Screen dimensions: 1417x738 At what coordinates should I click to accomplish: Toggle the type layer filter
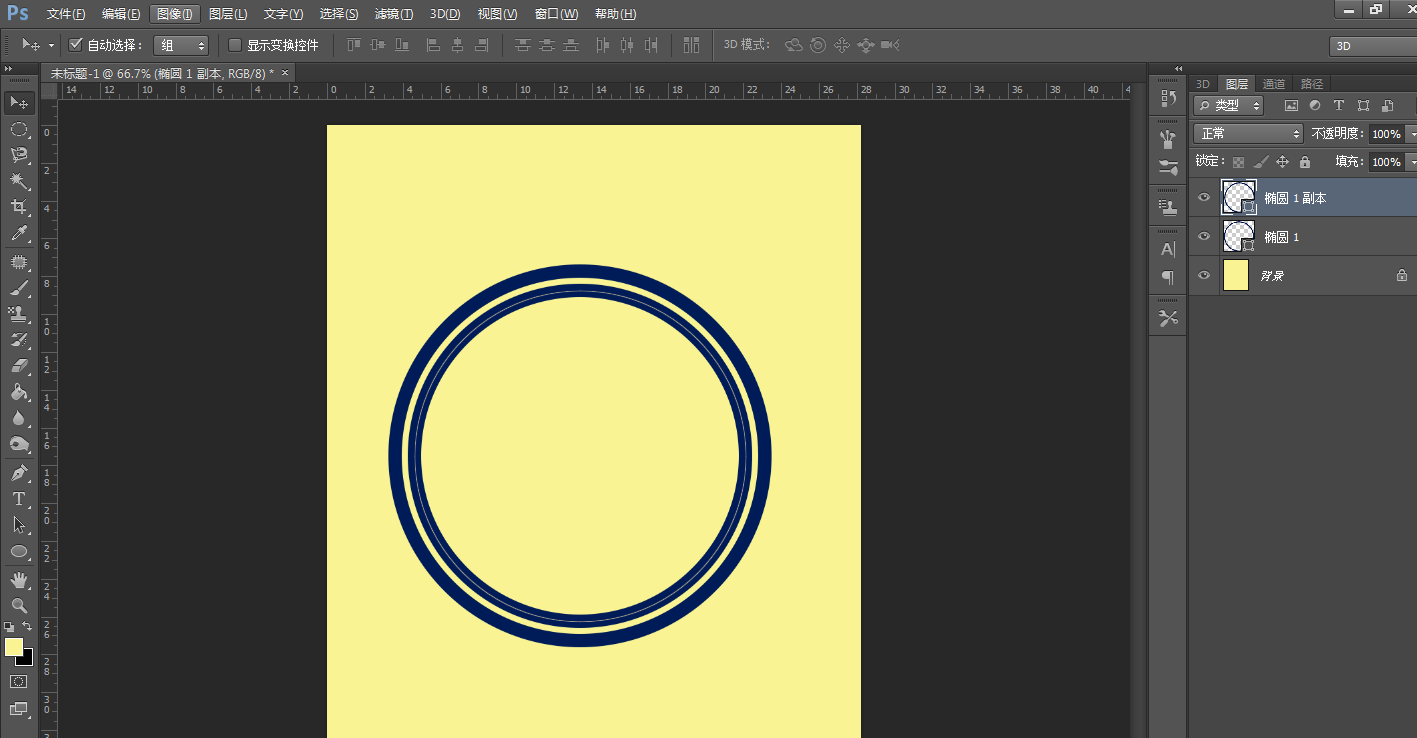coord(1339,105)
